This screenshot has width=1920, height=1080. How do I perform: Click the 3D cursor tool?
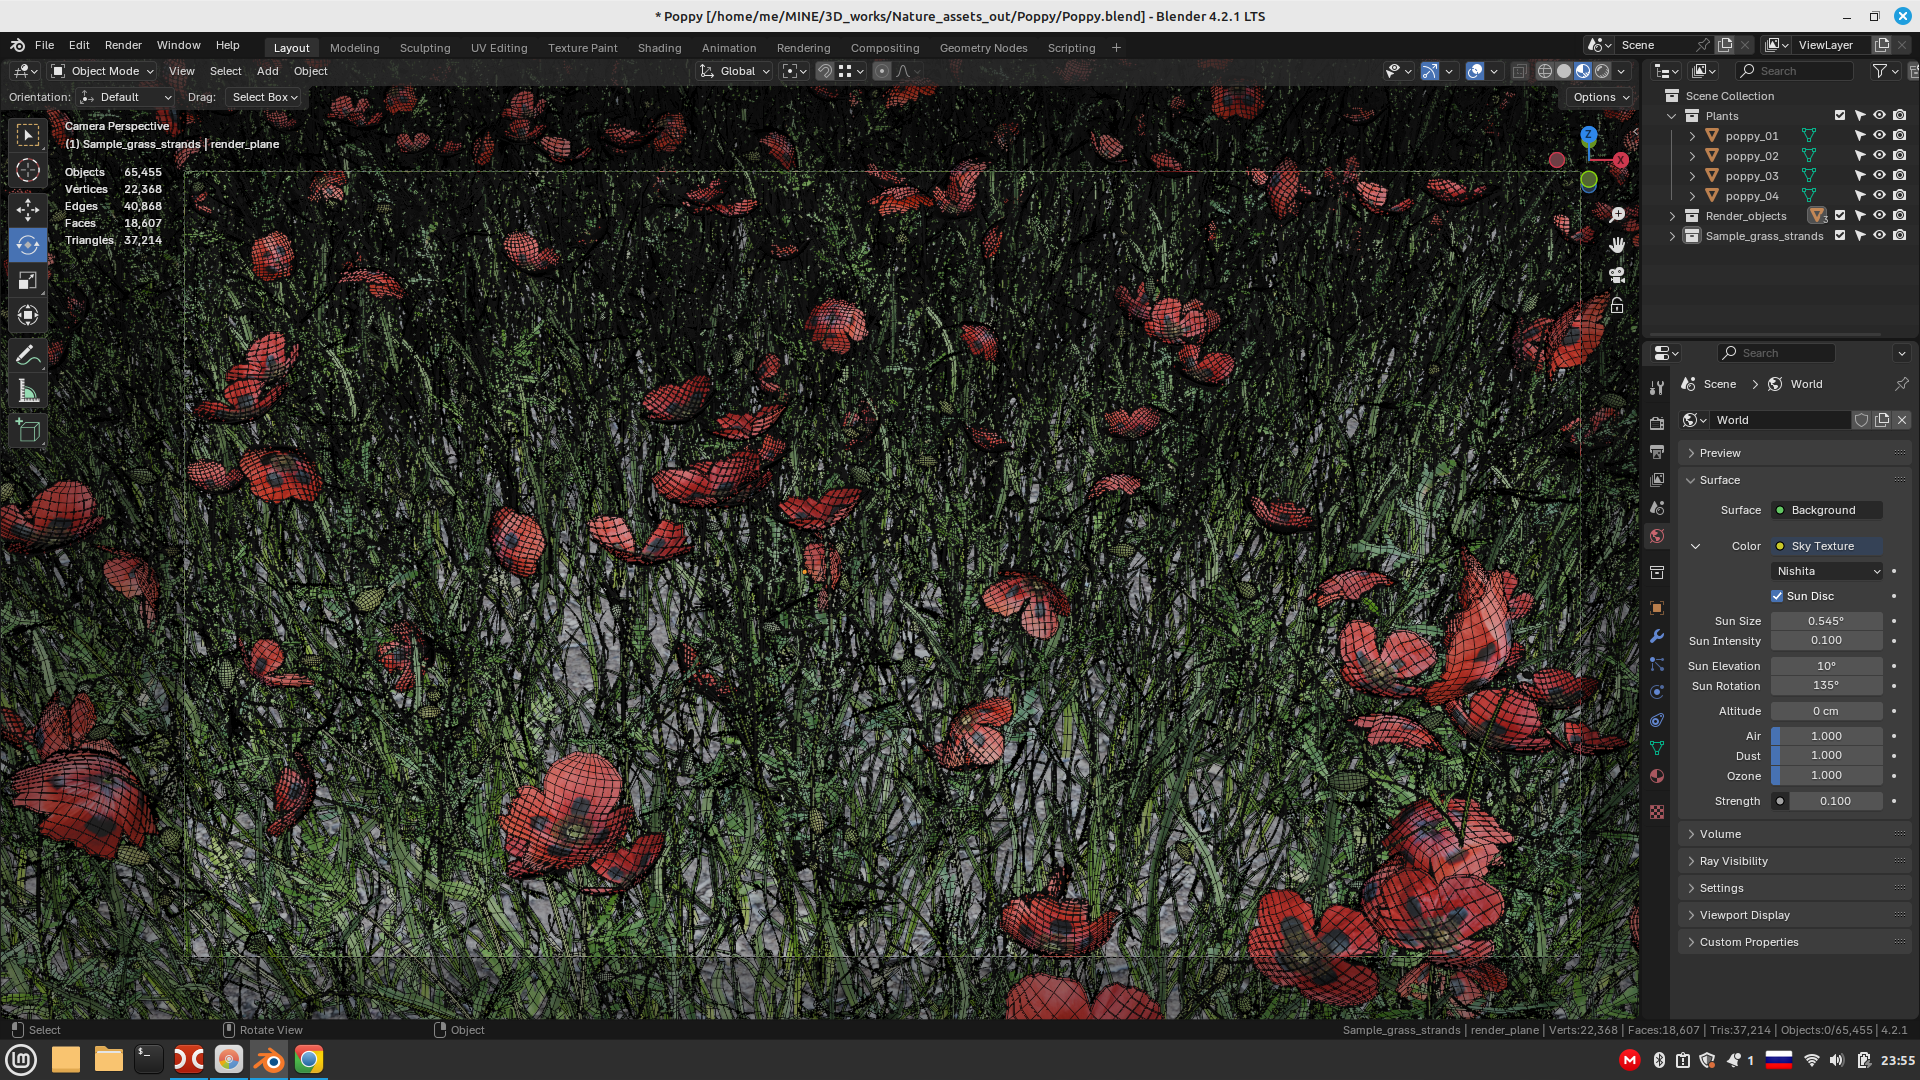[28, 171]
